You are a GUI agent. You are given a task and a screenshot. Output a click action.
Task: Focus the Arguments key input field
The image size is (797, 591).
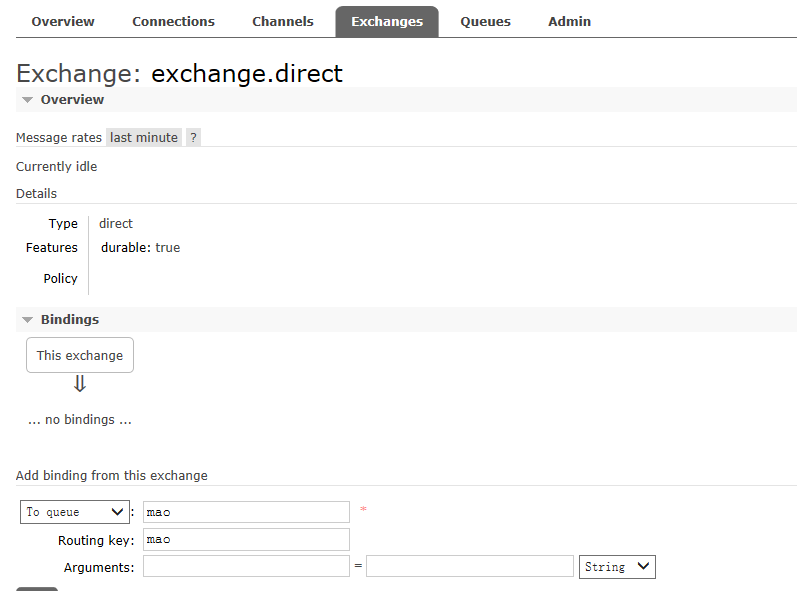(x=246, y=567)
